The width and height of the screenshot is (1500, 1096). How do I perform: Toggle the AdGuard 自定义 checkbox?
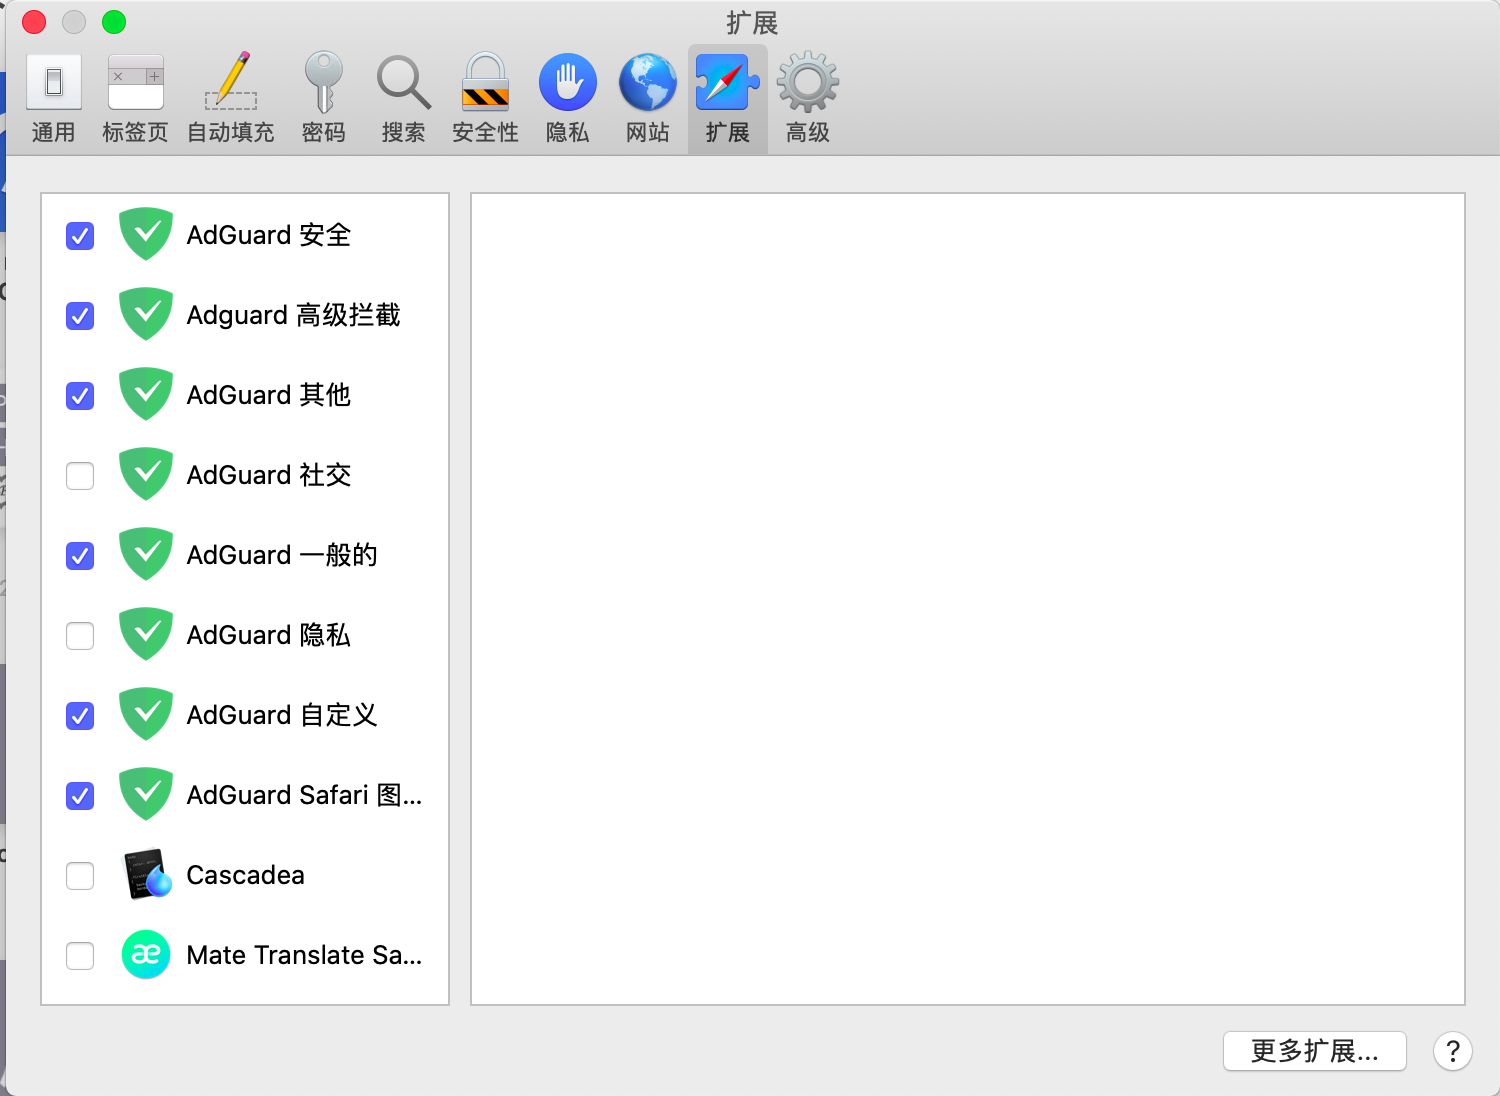point(80,716)
